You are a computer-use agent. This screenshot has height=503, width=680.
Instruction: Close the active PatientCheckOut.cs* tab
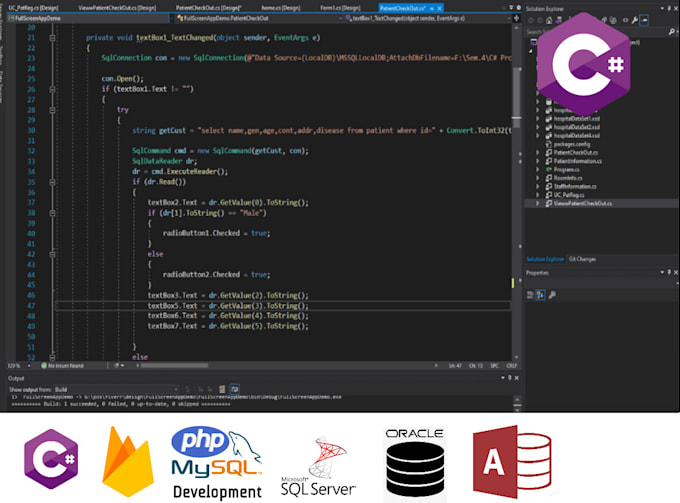tap(439, 8)
